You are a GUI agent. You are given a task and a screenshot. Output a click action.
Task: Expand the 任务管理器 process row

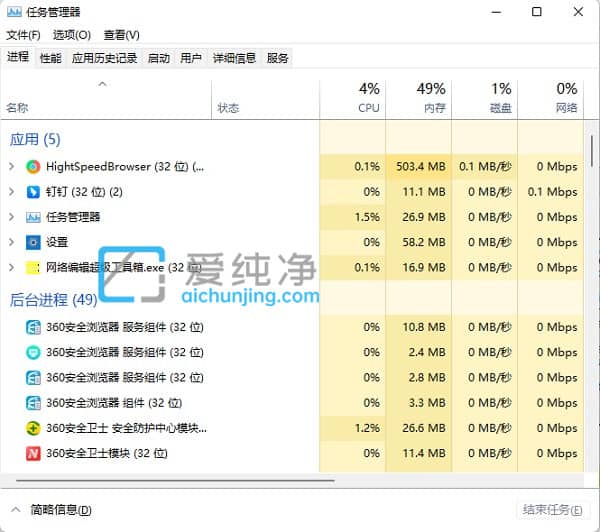pyautogui.click(x=11, y=217)
